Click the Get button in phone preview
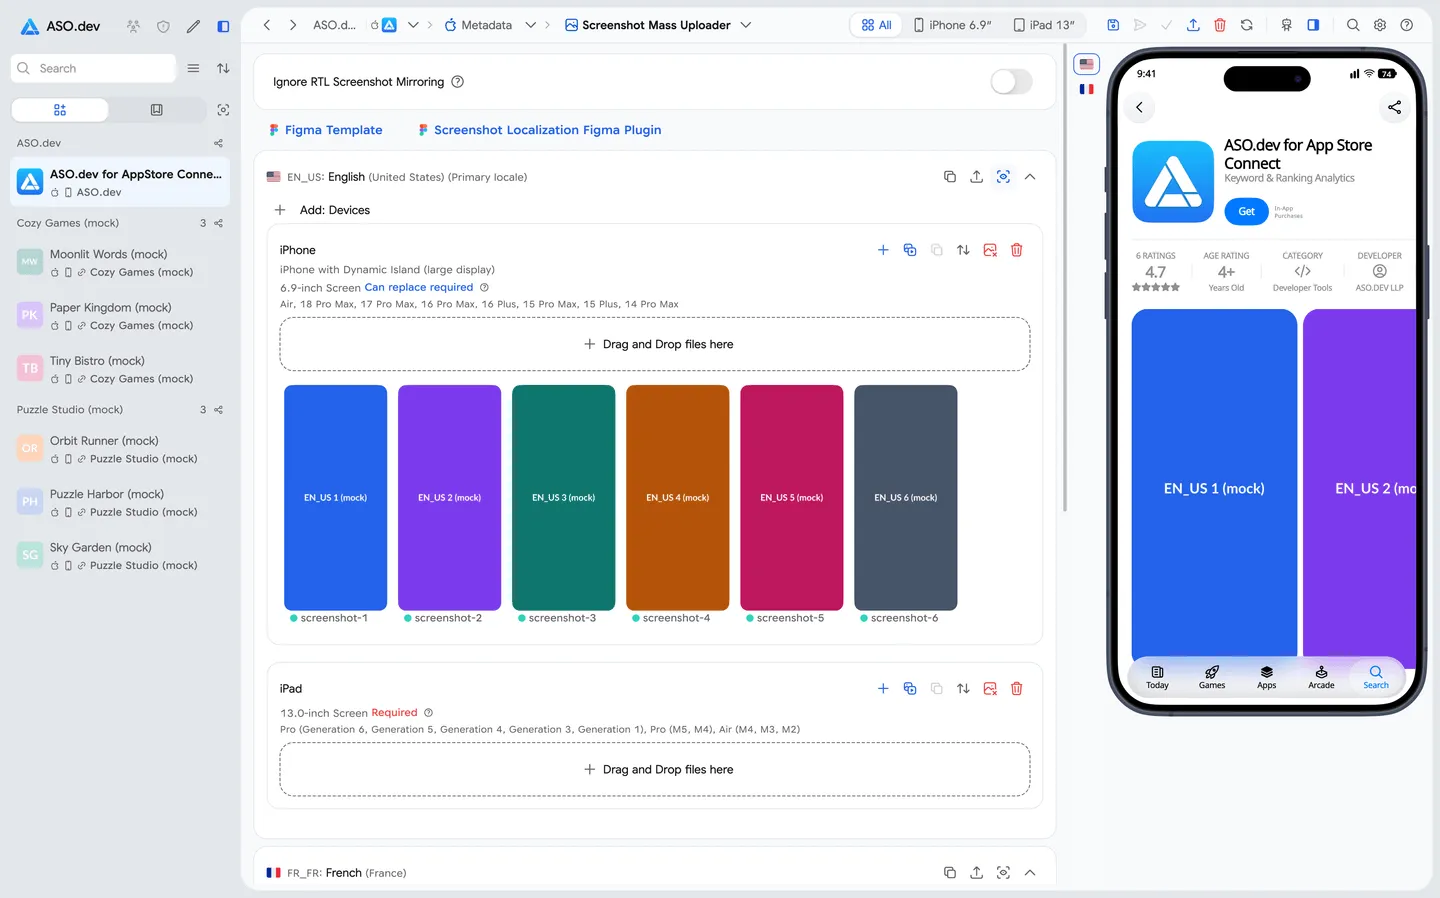This screenshot has width=1440, height=898. click(x=1246, y=211)
